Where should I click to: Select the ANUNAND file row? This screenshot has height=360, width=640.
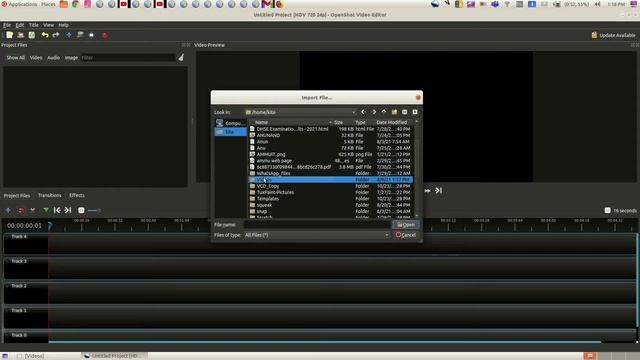click(x=331, y=135)
